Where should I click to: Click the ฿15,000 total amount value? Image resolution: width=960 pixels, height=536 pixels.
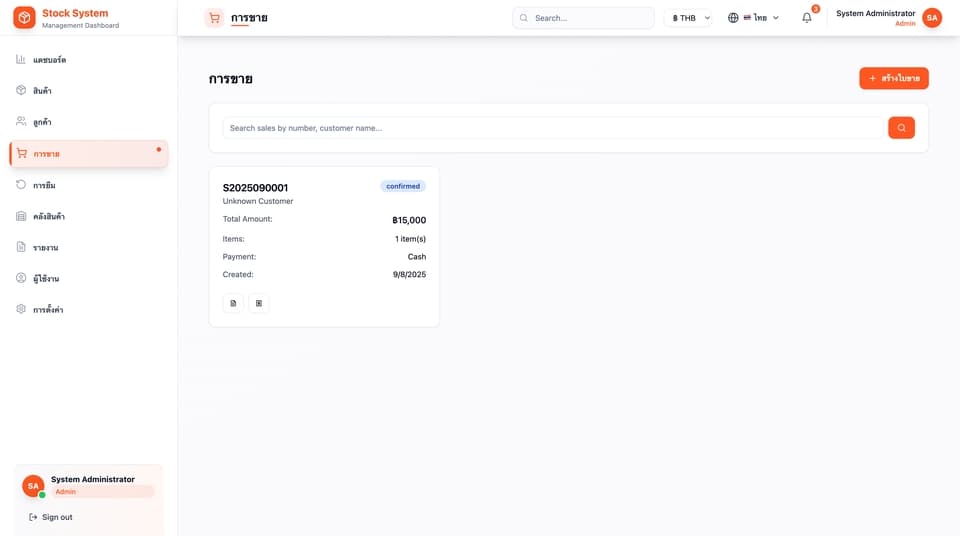tap(409, 220)
